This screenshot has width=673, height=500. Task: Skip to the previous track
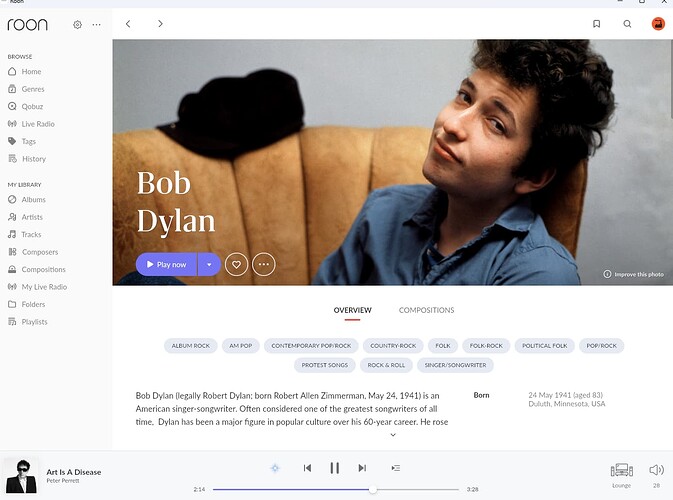(x=307, y=468)
